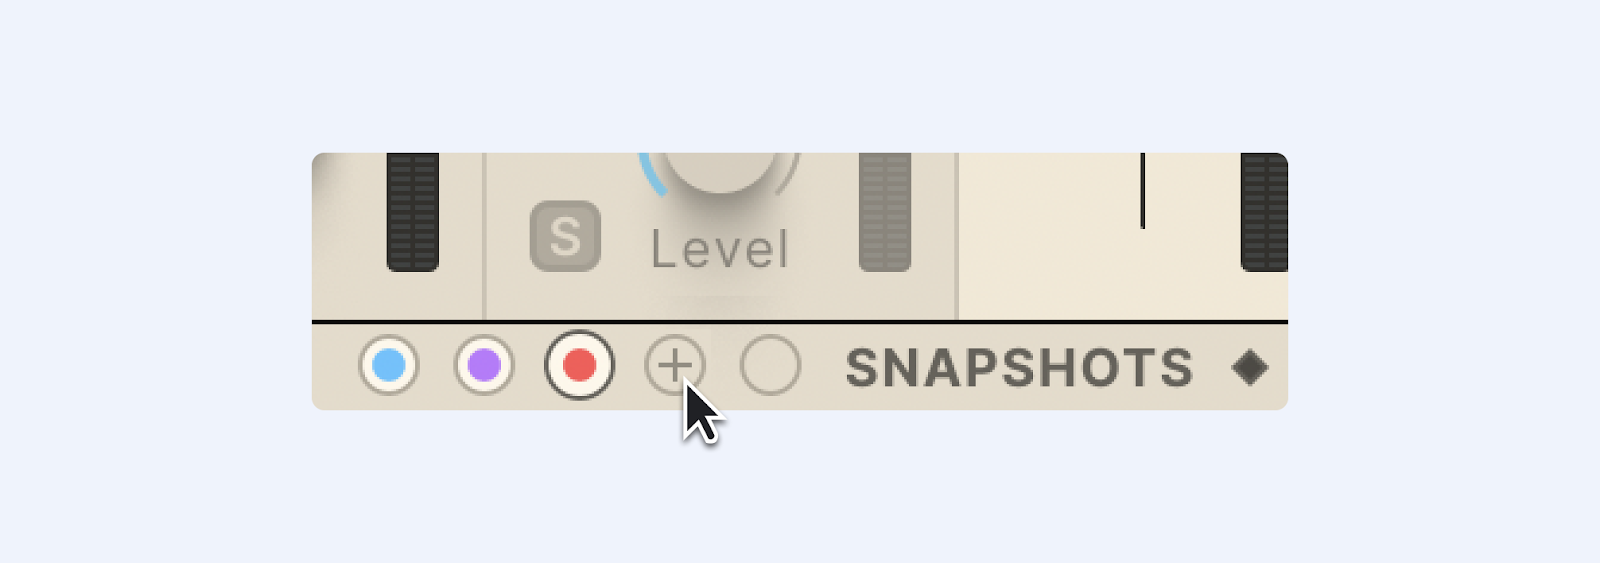Click the Level text label
The image size is (1600, 563).
pos(720,250)
